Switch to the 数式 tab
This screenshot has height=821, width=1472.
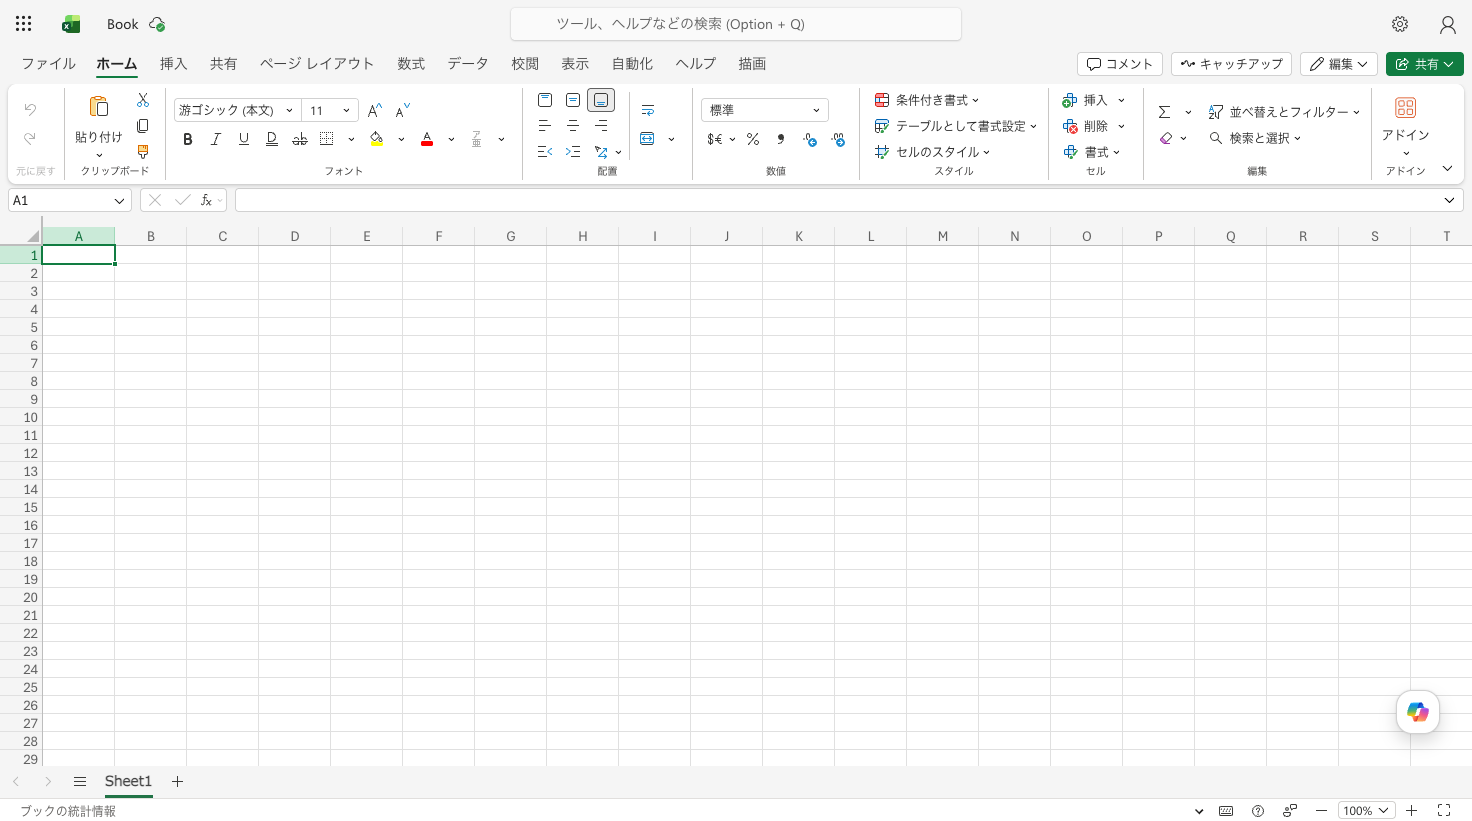pos(411,63)
